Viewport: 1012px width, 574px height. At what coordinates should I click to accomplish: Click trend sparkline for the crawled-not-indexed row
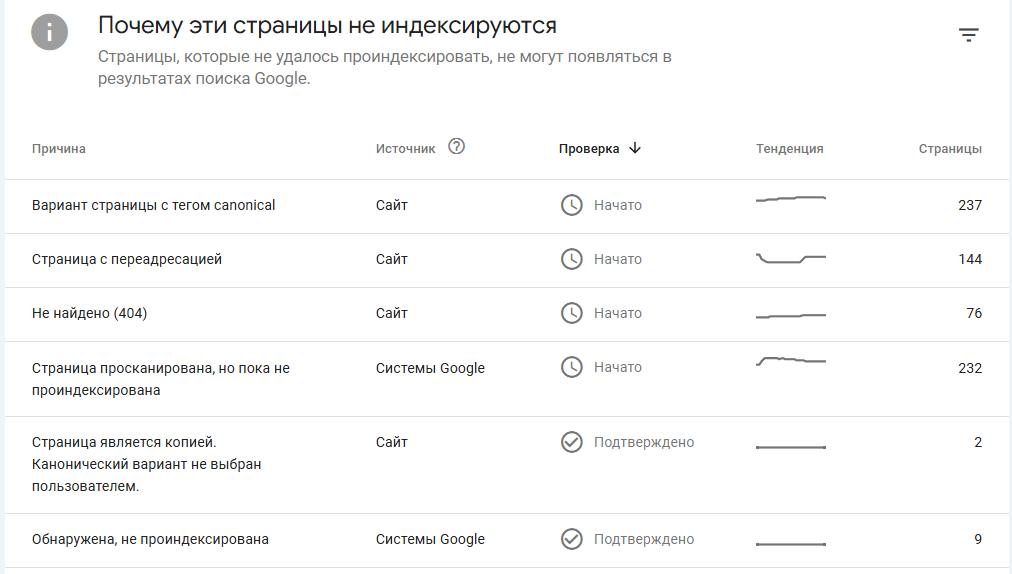tap(790, 360)
